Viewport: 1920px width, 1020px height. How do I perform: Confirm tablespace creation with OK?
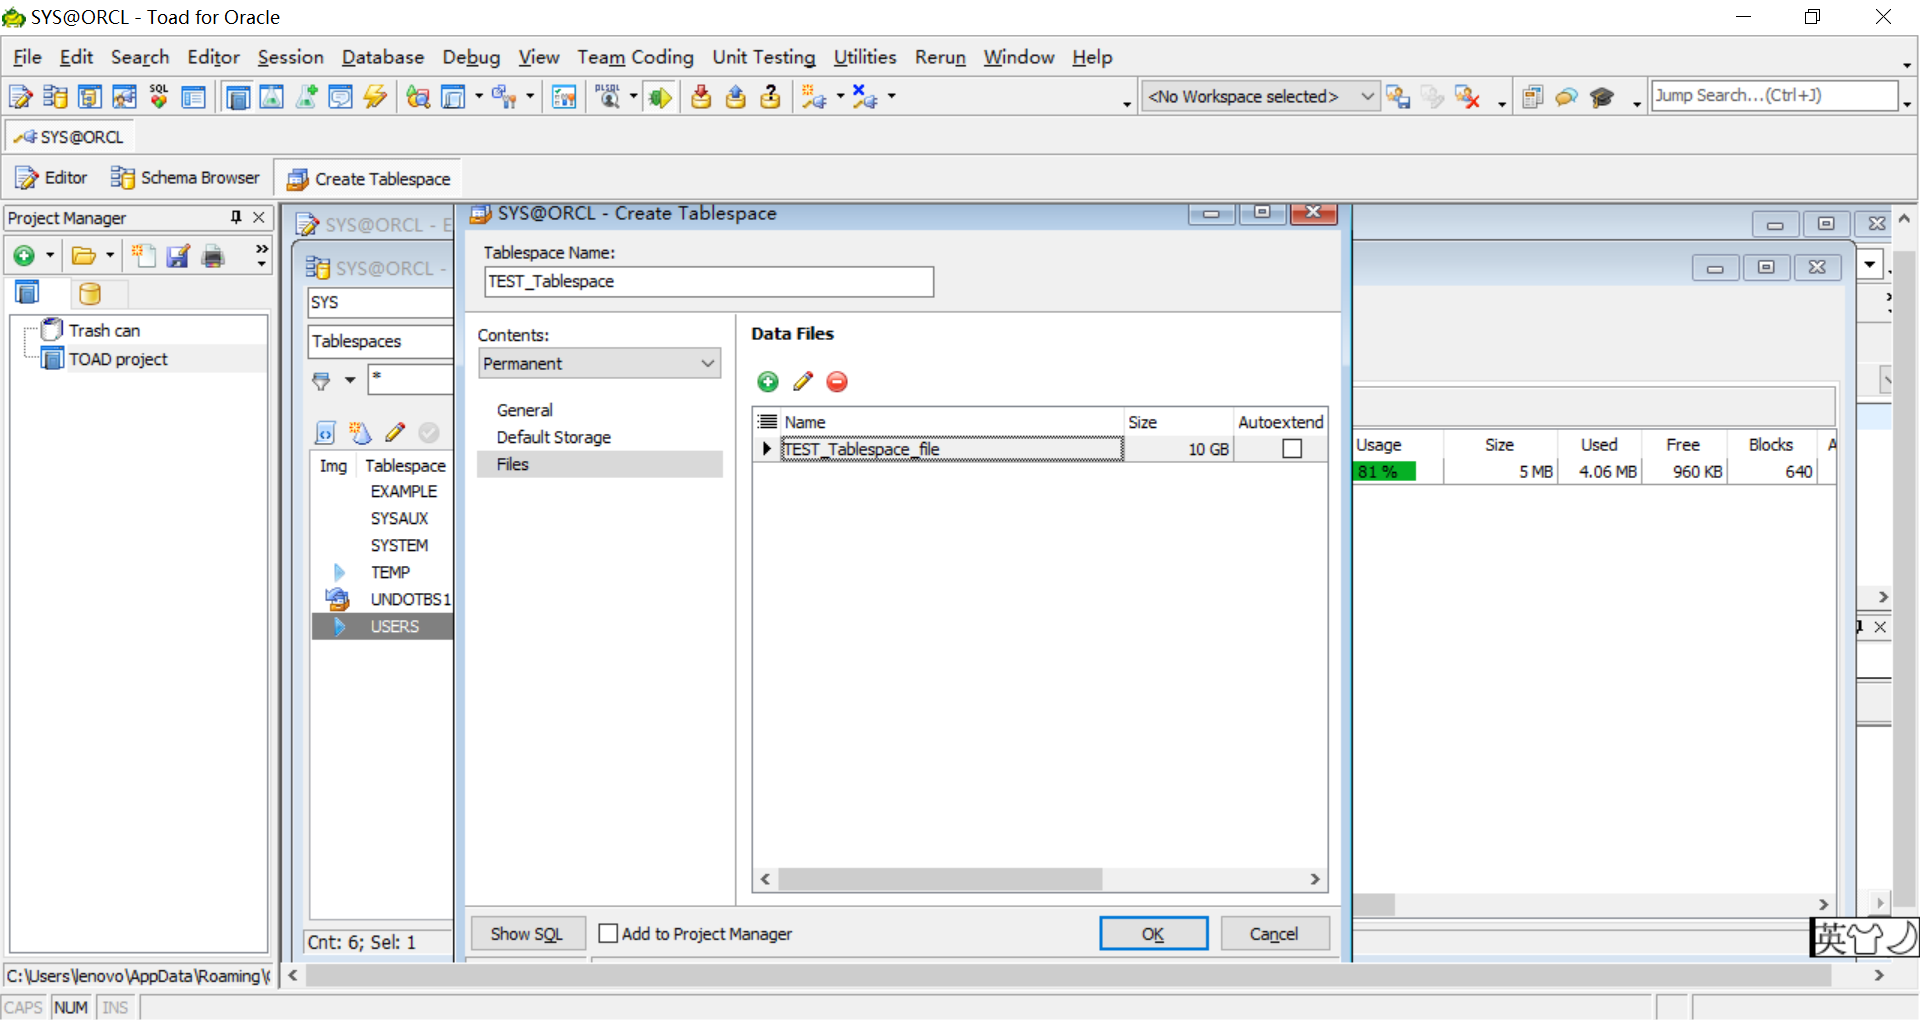[x=1153, y=933]
